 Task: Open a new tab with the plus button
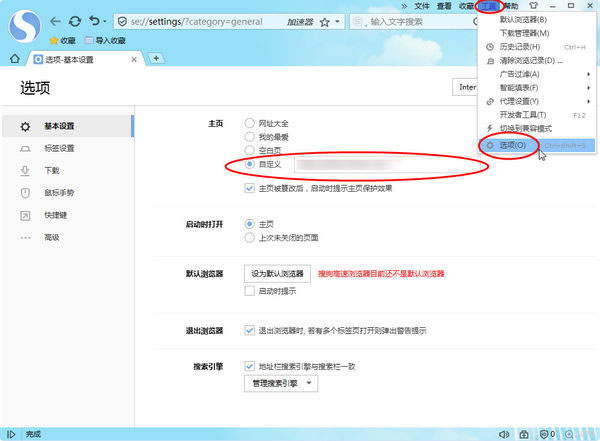[x=156, y=59]
